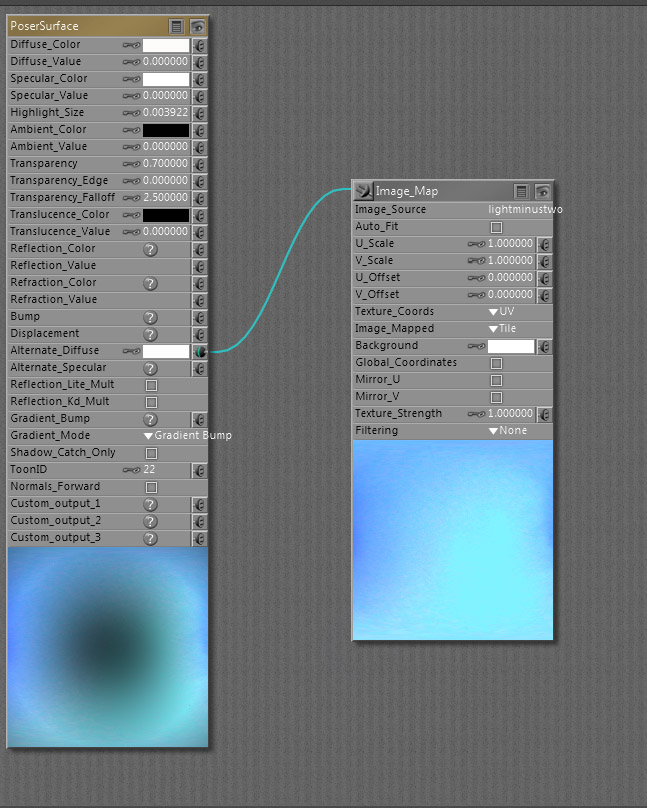Open the Image_Map Background color swatch

tap(511, 346)
